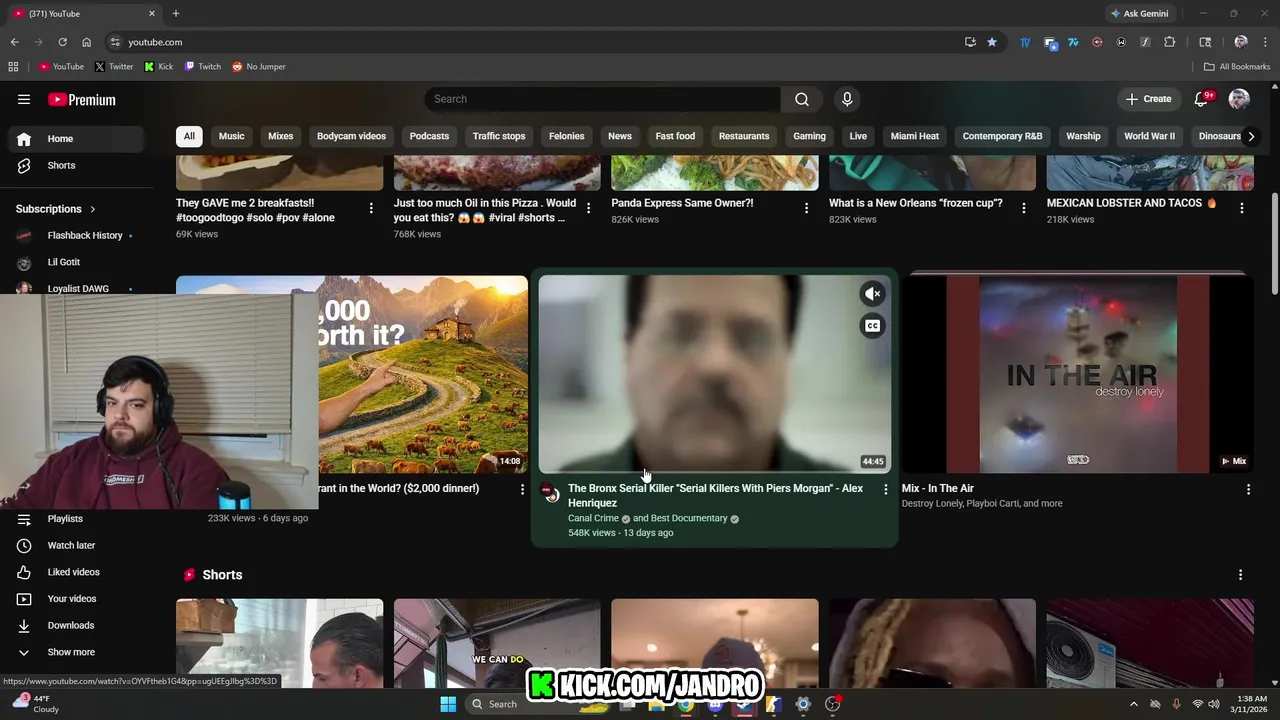
Task: Start voice search with microphone icon
Action: click(847, 99)
